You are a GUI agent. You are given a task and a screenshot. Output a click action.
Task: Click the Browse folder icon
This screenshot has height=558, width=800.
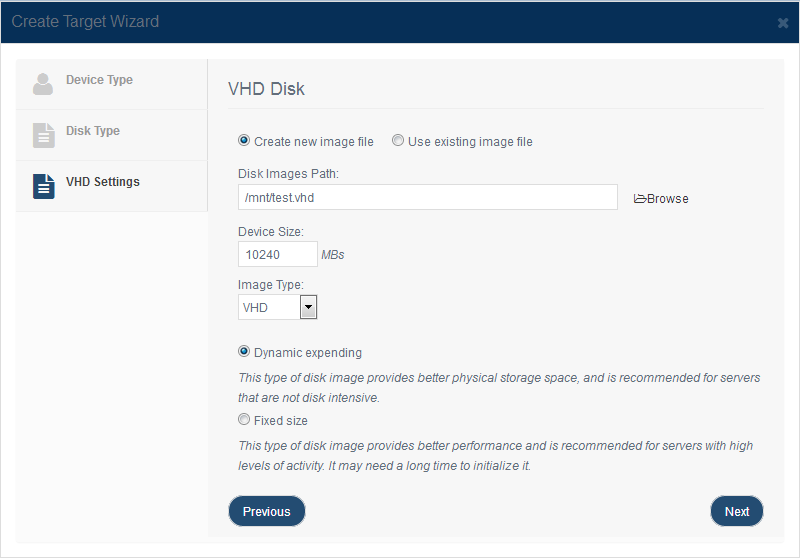click(640, 198)
